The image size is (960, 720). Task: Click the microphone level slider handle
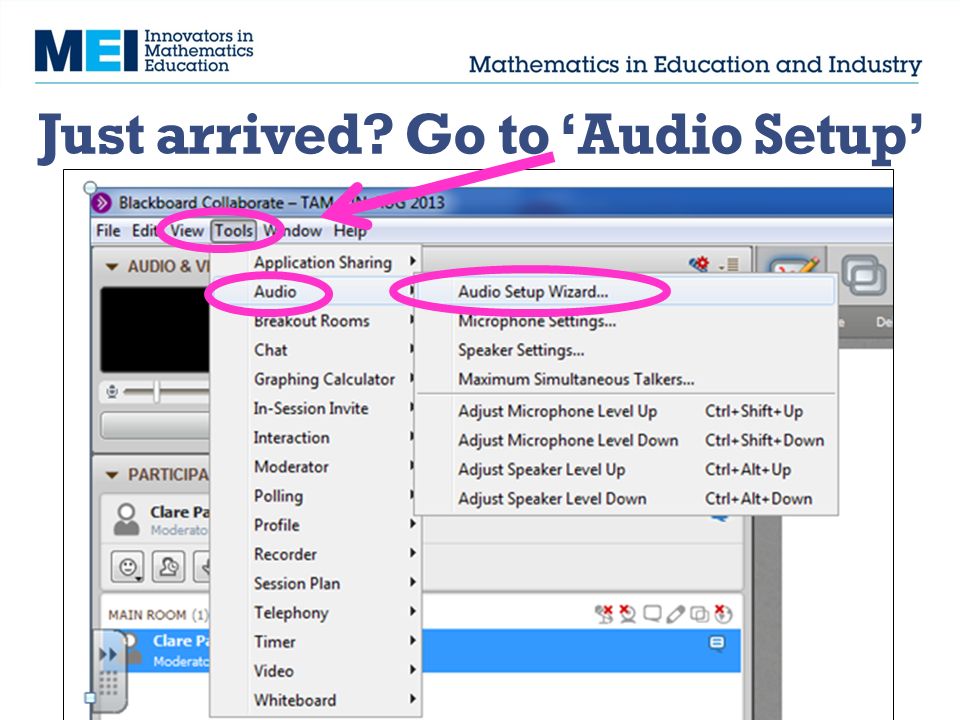pos(157,391)
